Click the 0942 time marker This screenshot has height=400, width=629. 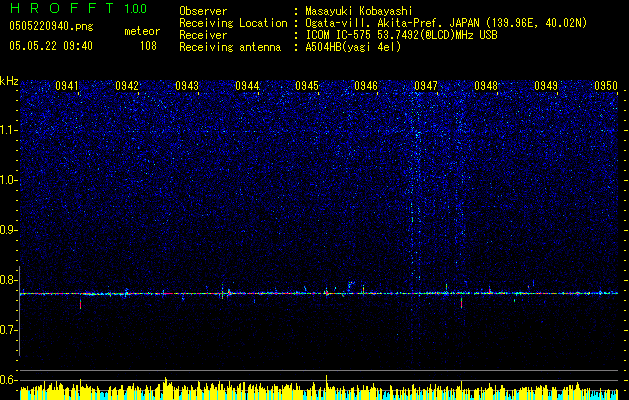coord(127,85)
